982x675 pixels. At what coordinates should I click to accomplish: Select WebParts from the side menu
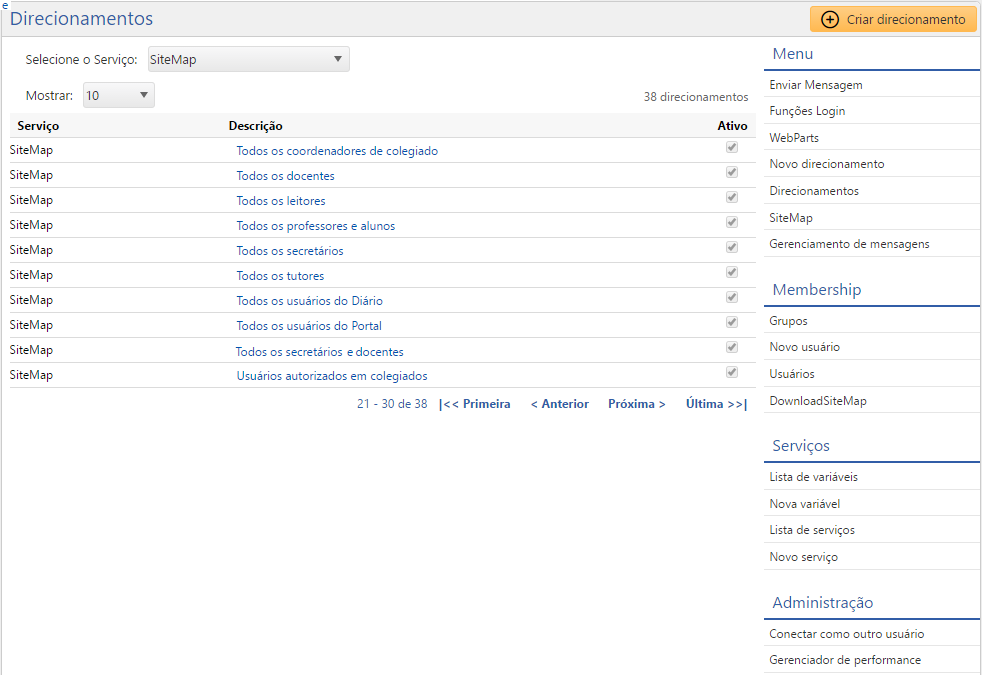[794, 137]
